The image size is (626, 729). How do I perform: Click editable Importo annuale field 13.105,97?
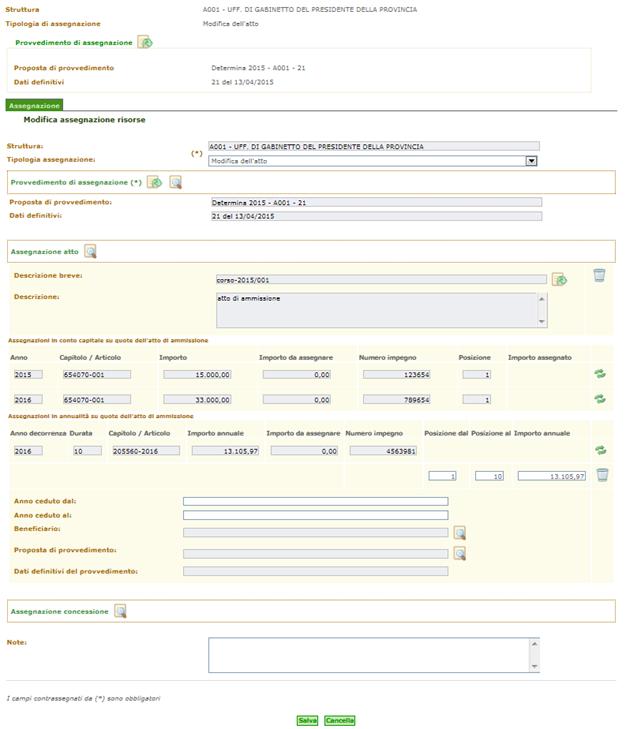coord(552,476)
